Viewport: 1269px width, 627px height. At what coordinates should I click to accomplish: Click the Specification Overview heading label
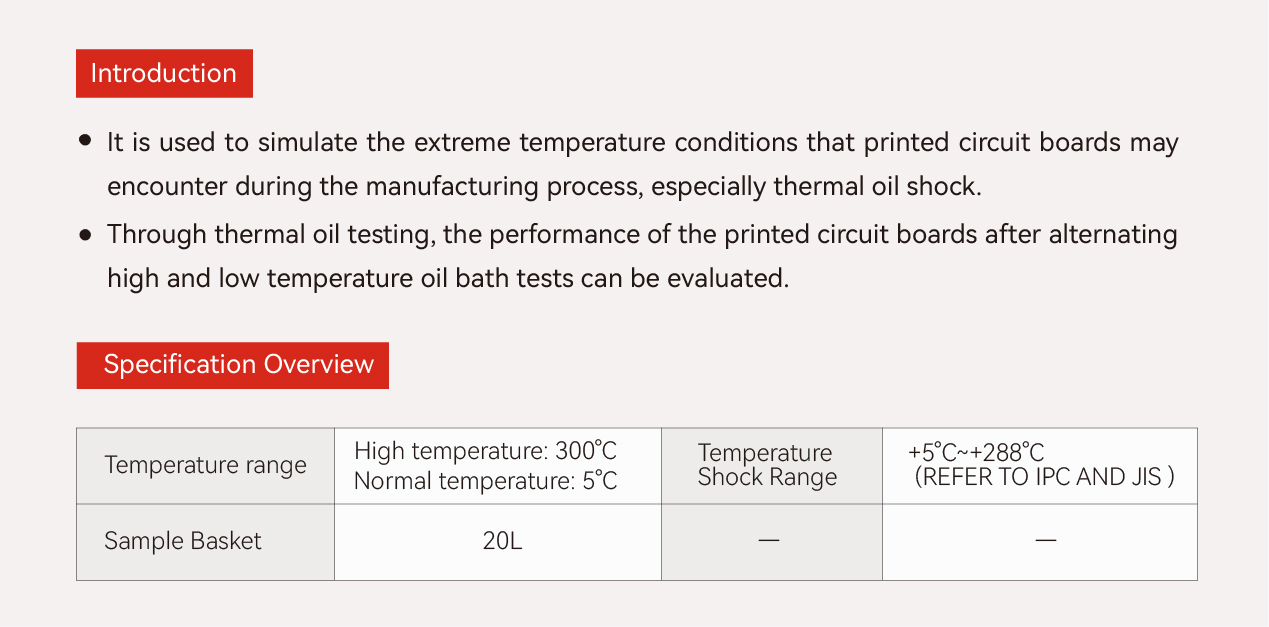[x=232, y=365]
